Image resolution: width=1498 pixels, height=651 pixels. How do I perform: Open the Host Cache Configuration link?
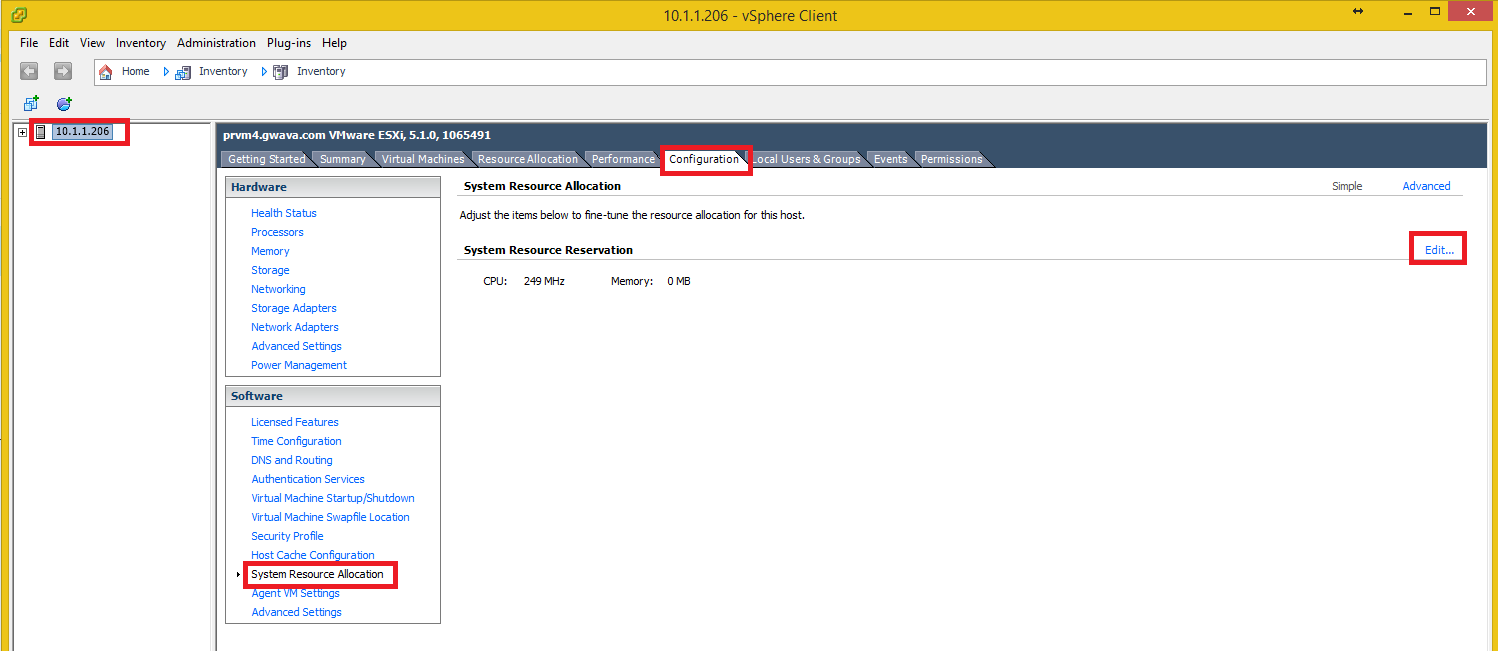313,555
